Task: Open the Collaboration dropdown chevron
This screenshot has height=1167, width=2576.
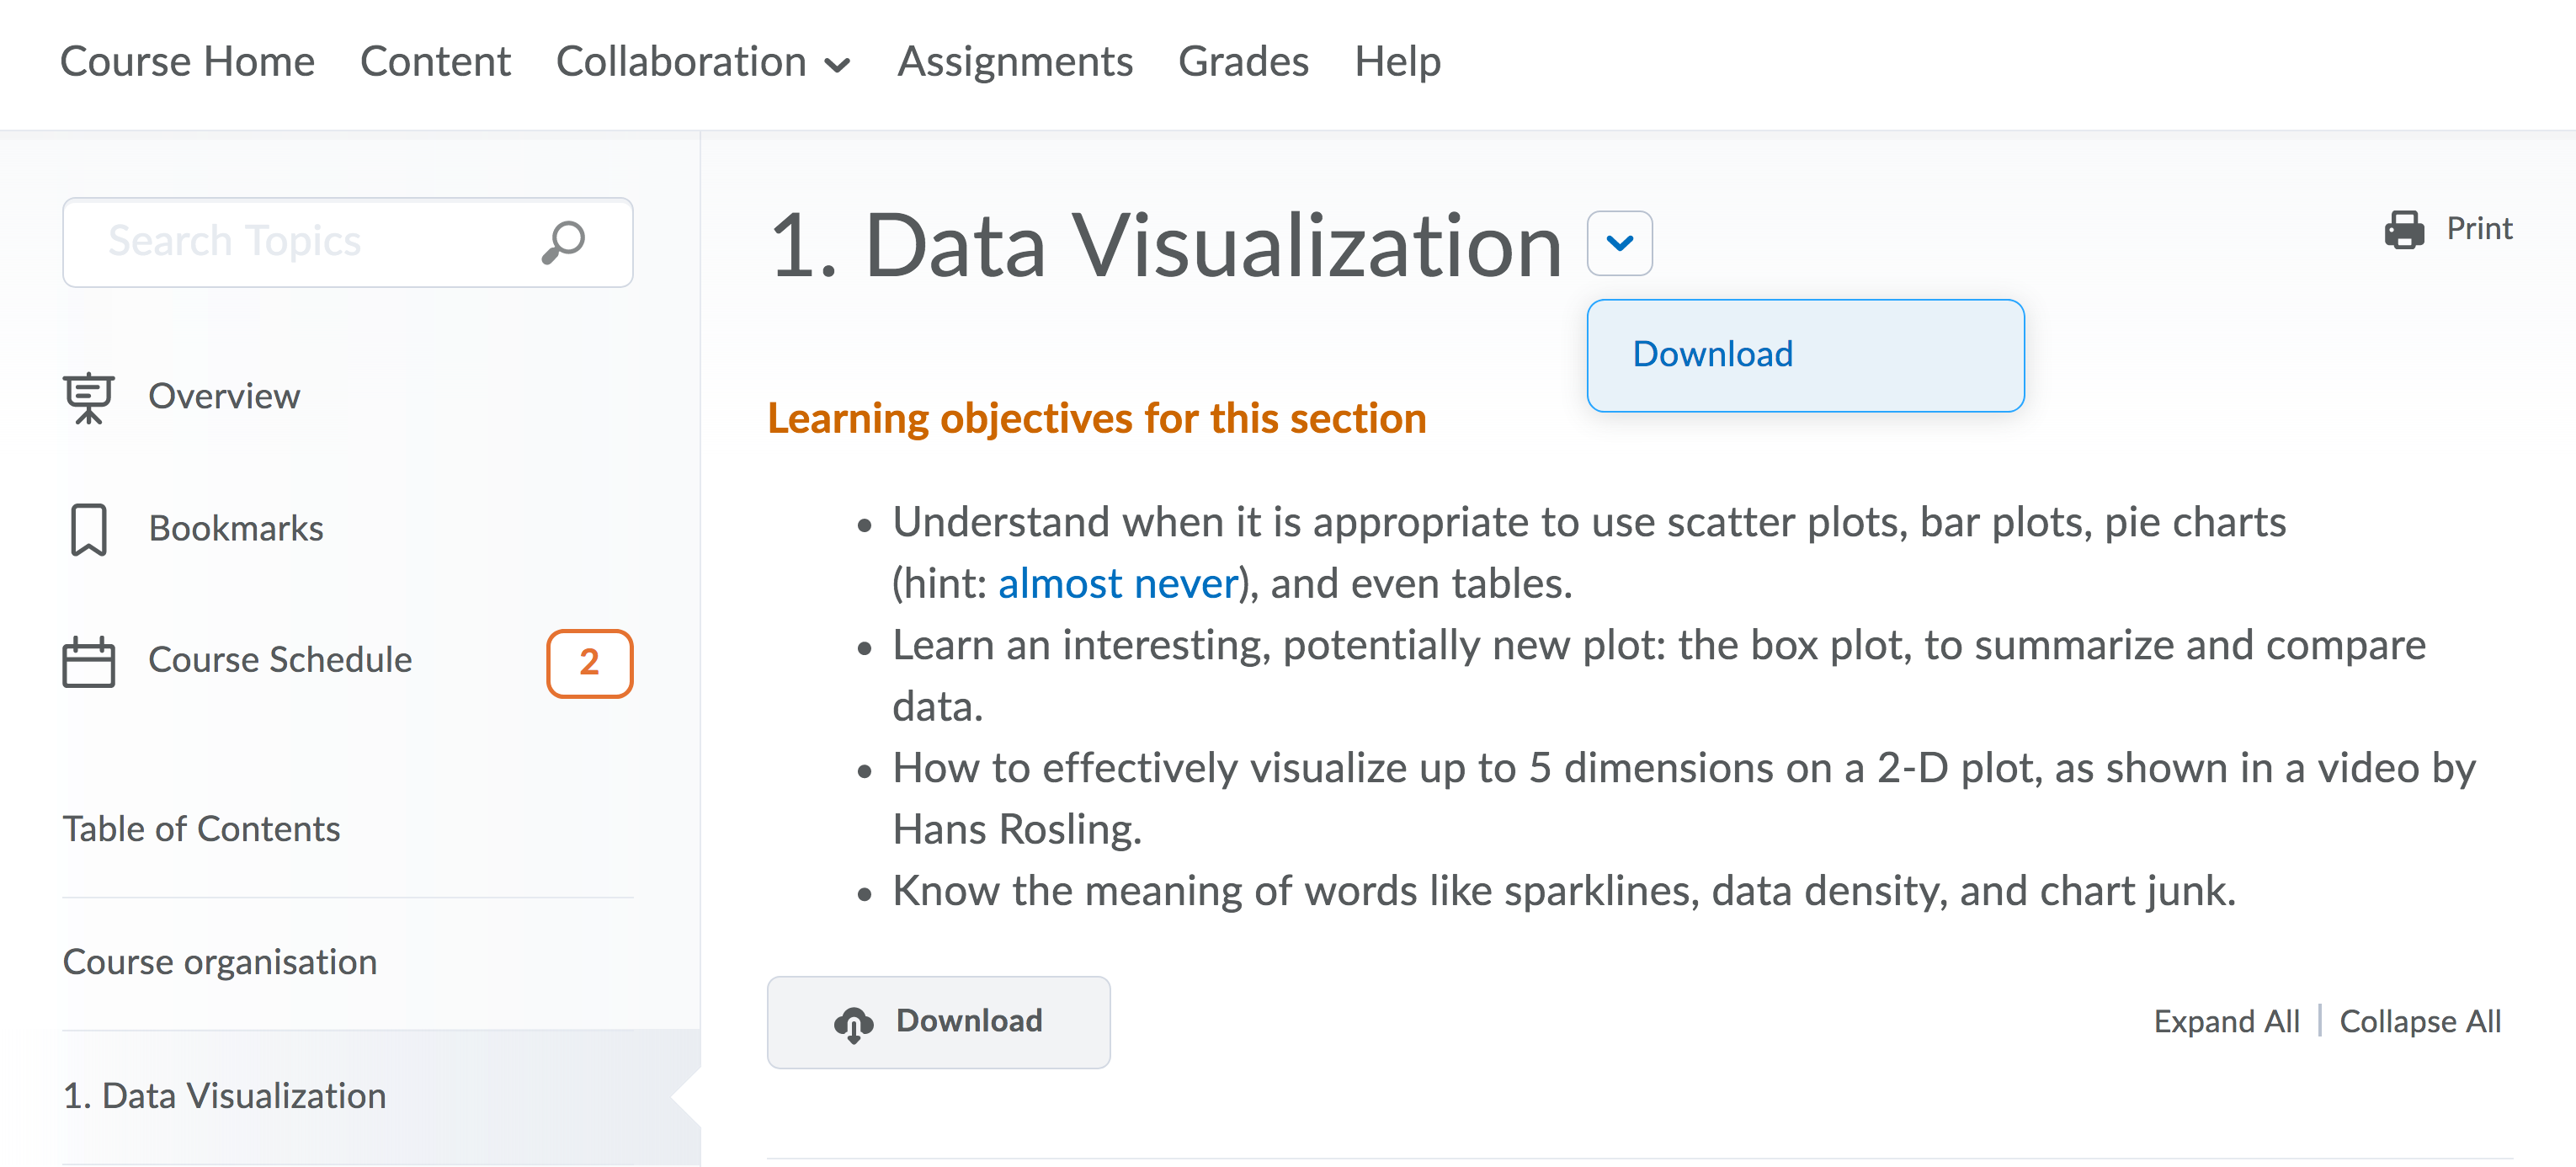Action: [837, 65]
